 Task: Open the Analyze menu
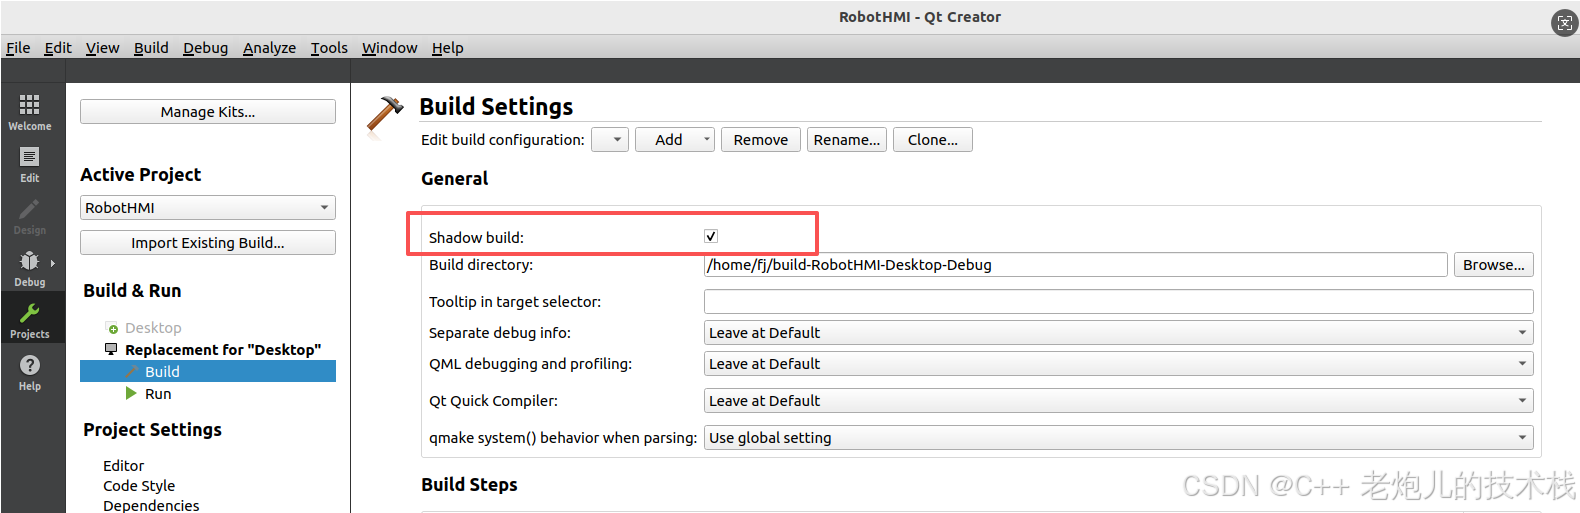269,48
